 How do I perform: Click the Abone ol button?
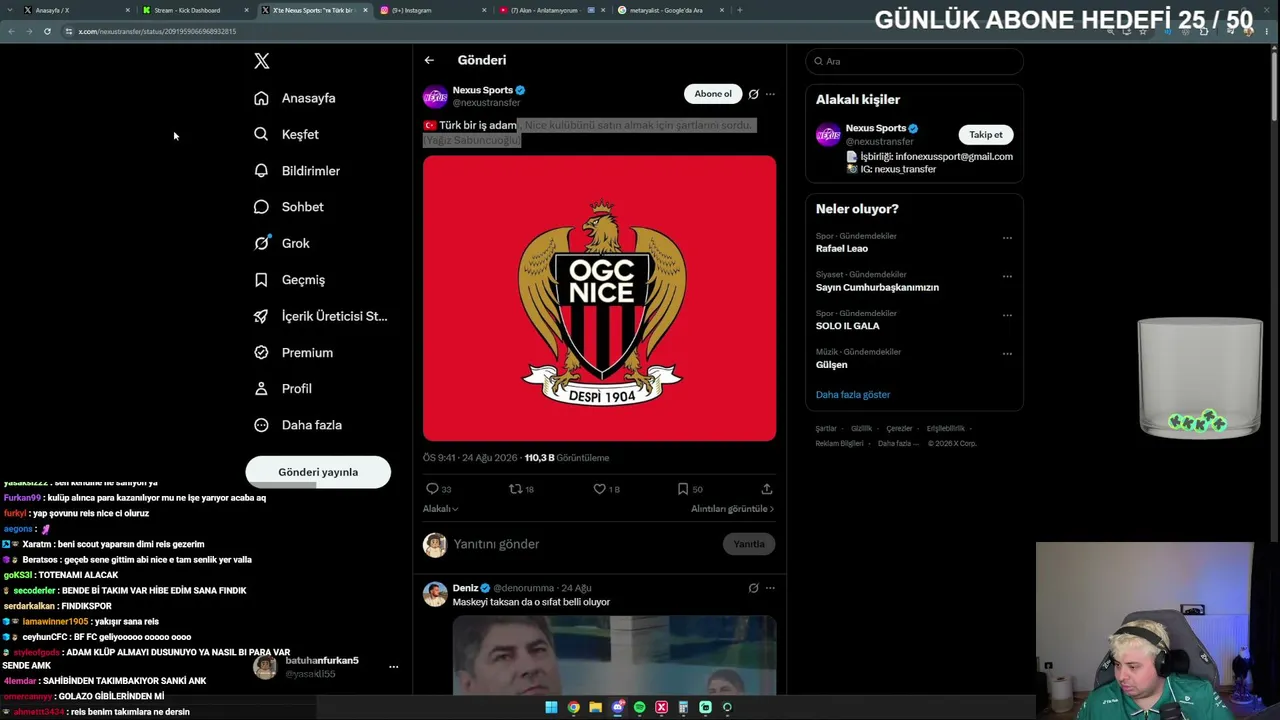point(713,94)
